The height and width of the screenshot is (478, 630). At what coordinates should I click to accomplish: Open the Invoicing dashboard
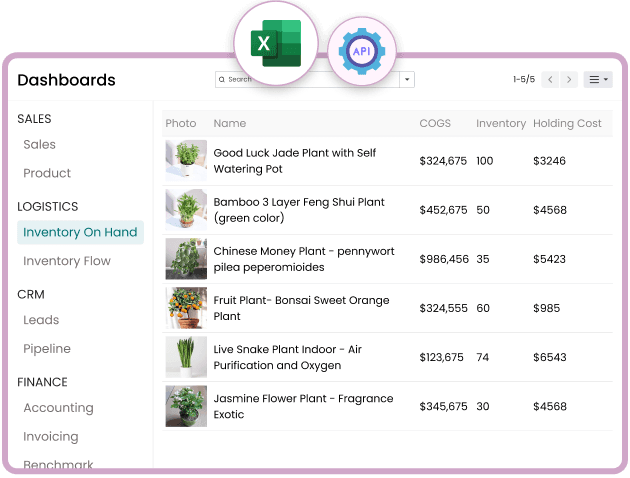(51, 437)
